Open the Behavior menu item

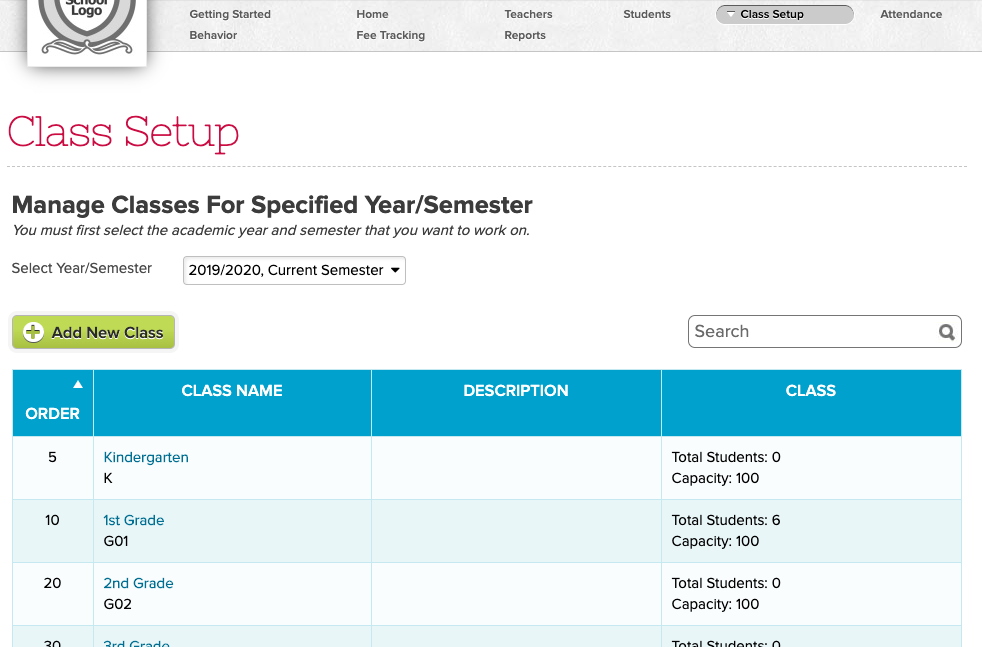(x=213, y=35)
